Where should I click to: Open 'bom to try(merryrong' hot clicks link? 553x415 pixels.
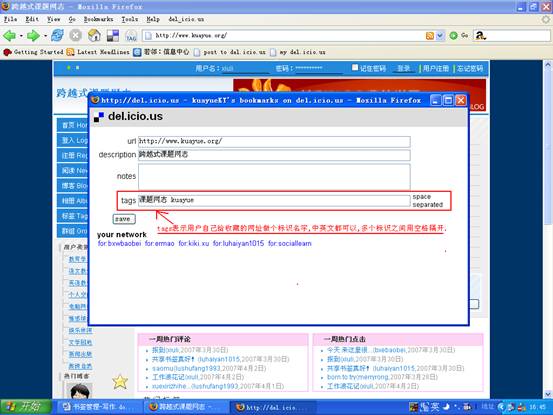click(x=358, y=377)
